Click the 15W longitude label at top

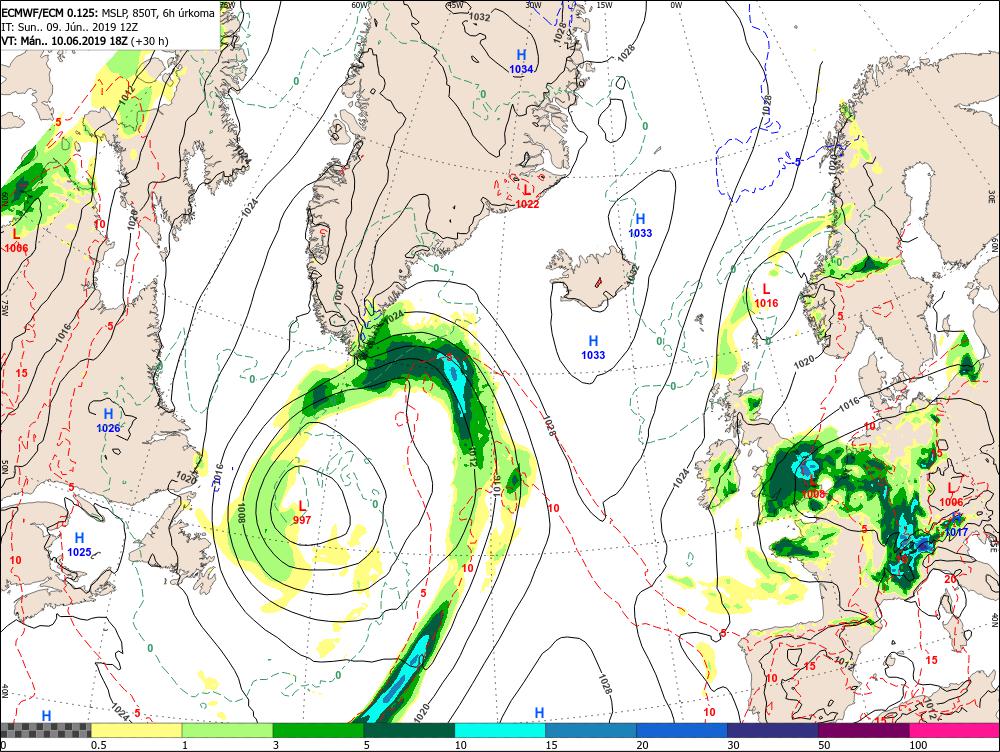[603, 5]
